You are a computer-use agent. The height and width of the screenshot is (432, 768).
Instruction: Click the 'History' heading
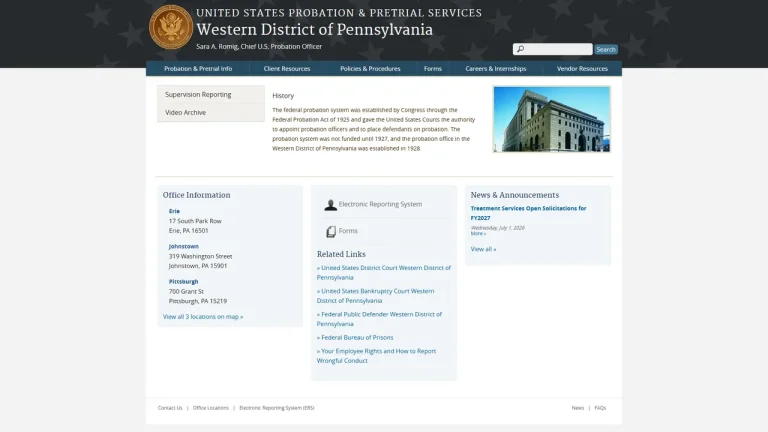pos(283,96)
